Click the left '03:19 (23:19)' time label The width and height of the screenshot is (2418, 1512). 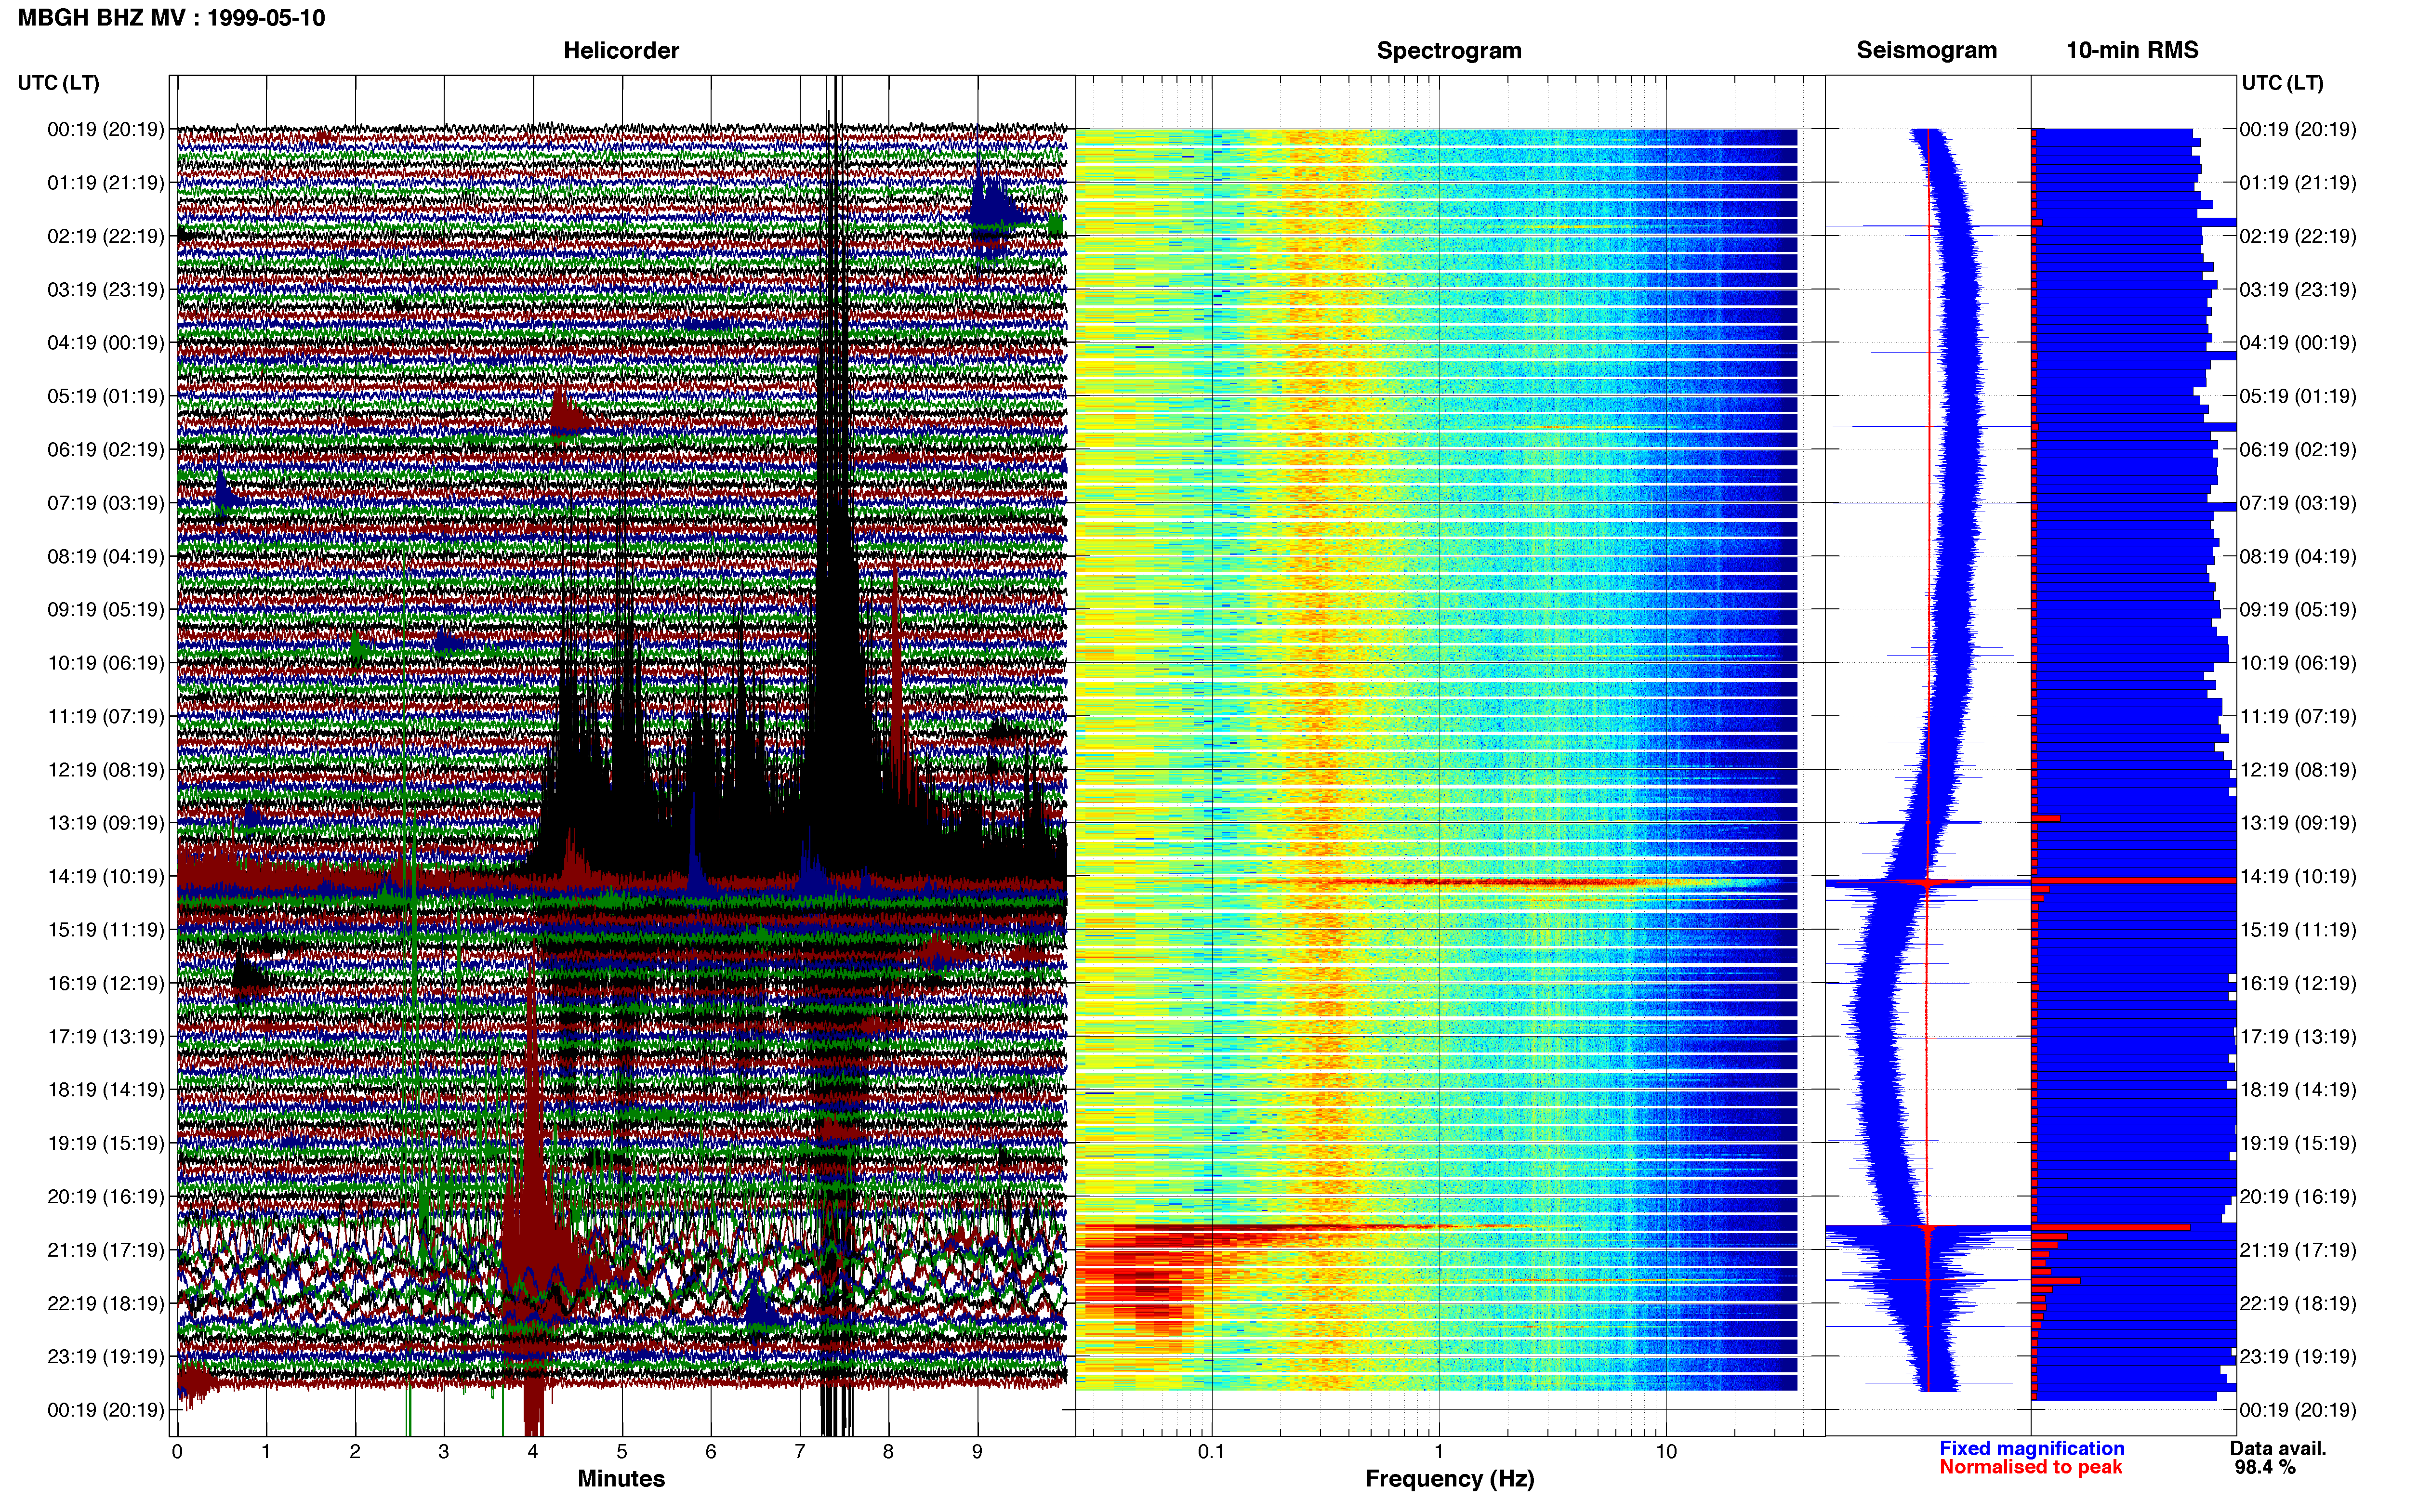click(106, 290)
